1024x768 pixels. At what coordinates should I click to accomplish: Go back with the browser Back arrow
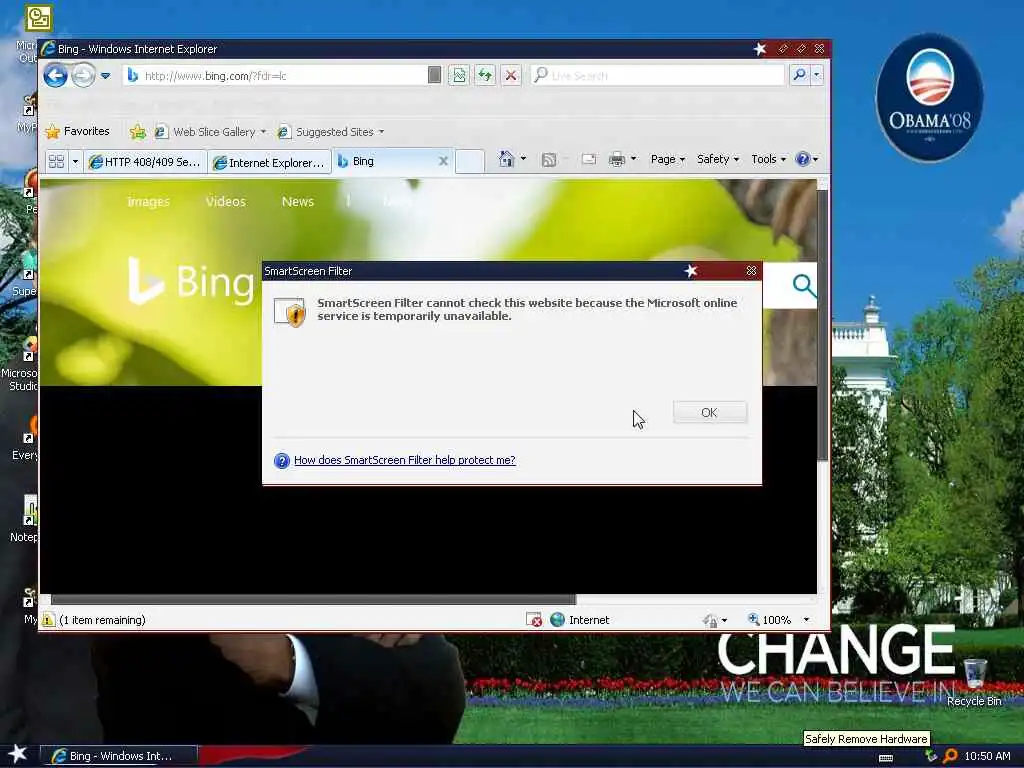click(56, 76)
